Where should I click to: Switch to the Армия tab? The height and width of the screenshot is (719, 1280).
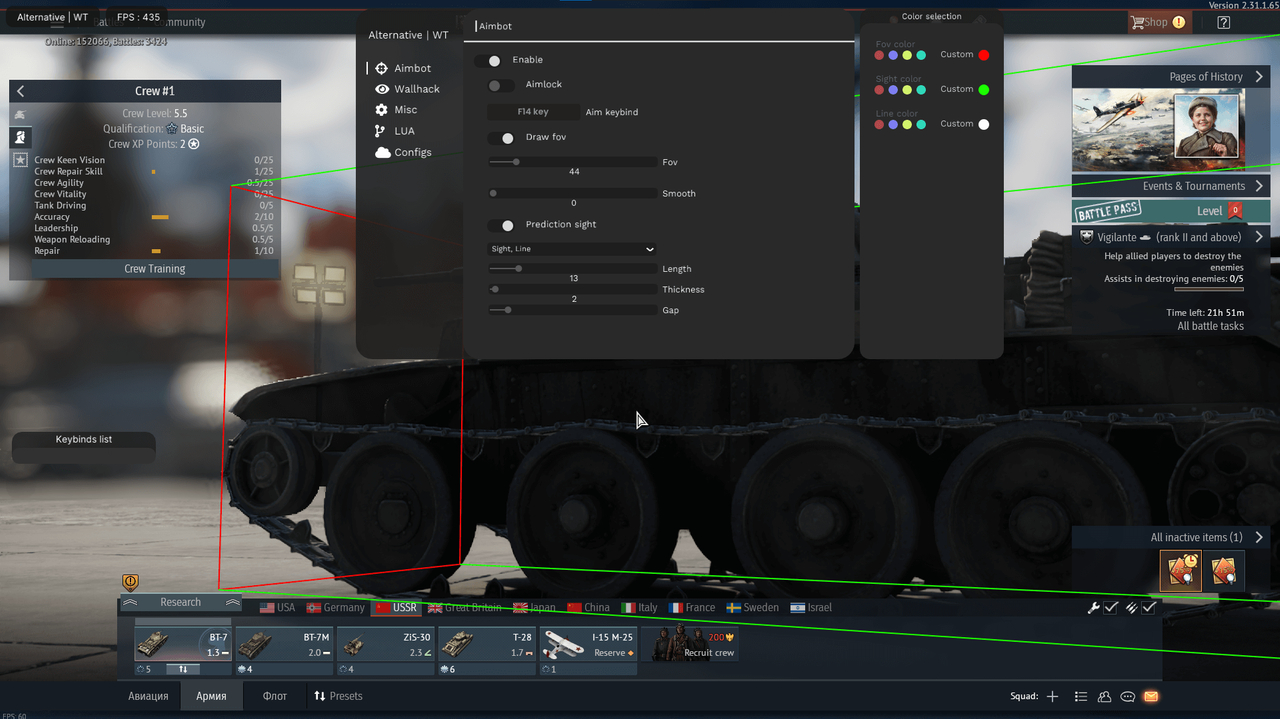[x=211, y=696]
